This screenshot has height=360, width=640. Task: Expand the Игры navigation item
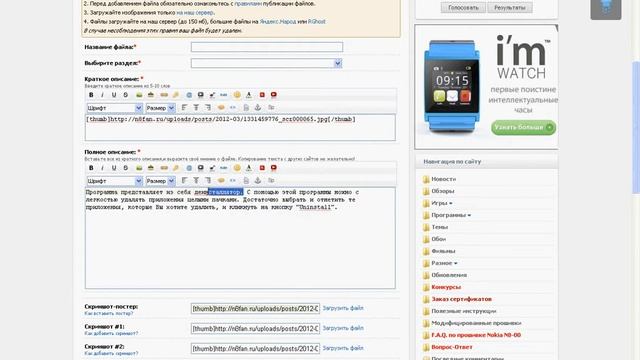tap(442, 203)
